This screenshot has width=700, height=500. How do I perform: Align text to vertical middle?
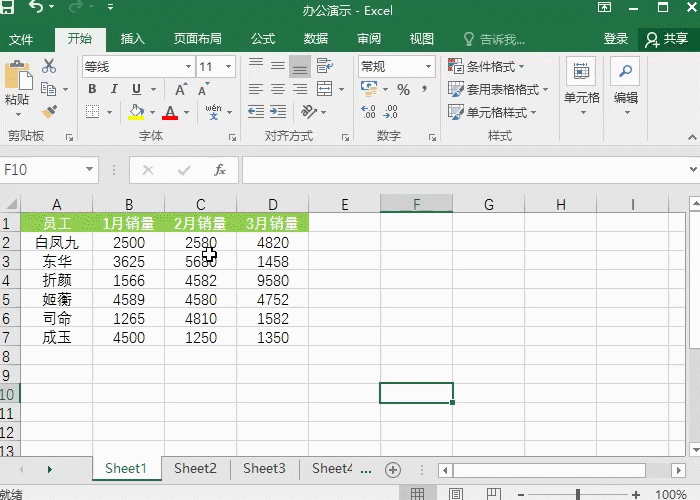[278, 66]
